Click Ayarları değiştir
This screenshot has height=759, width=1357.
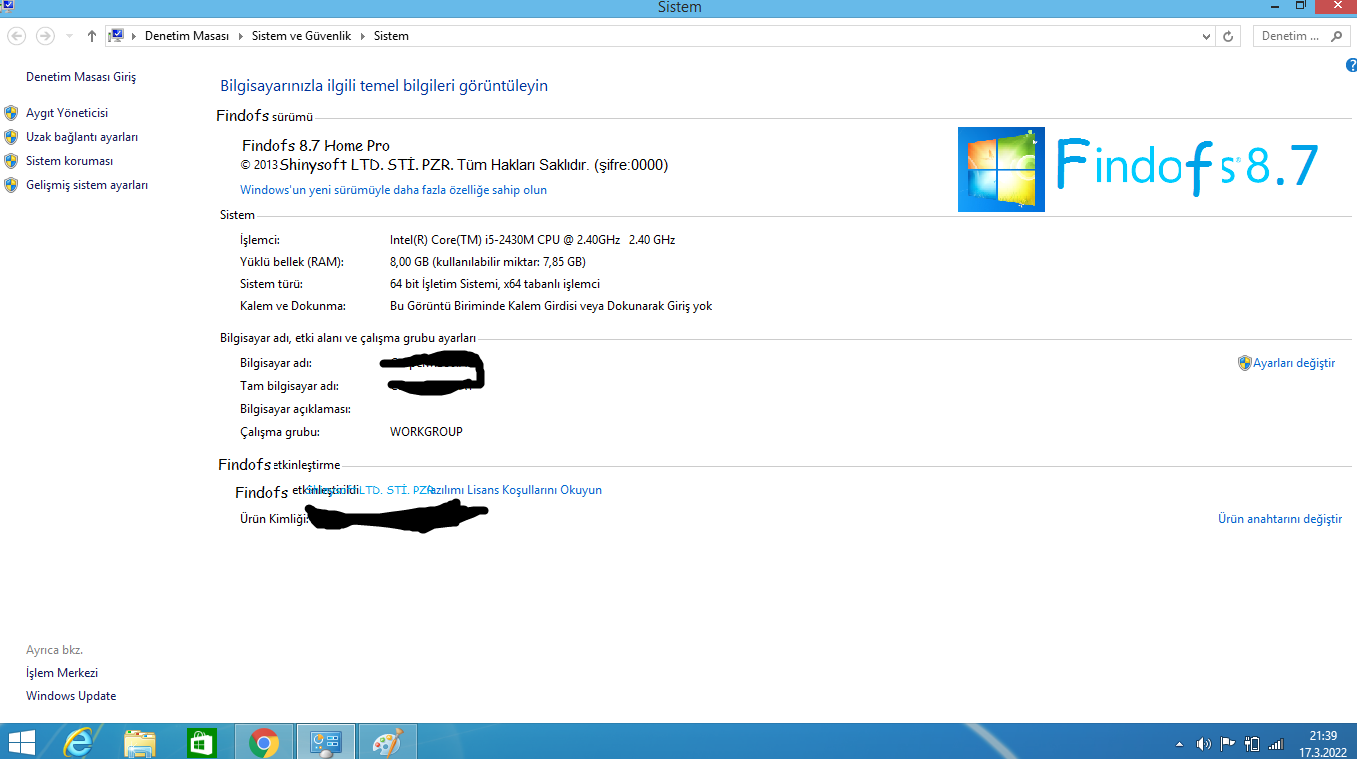(1294, 363)
